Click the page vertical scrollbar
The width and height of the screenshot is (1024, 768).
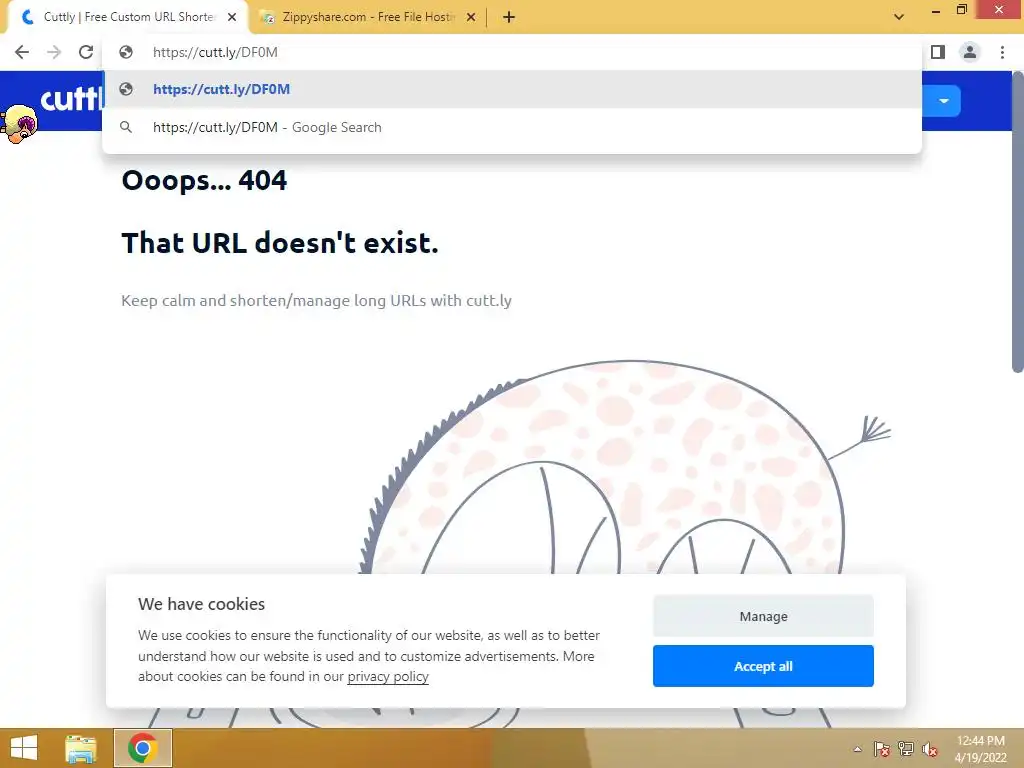1017,222
